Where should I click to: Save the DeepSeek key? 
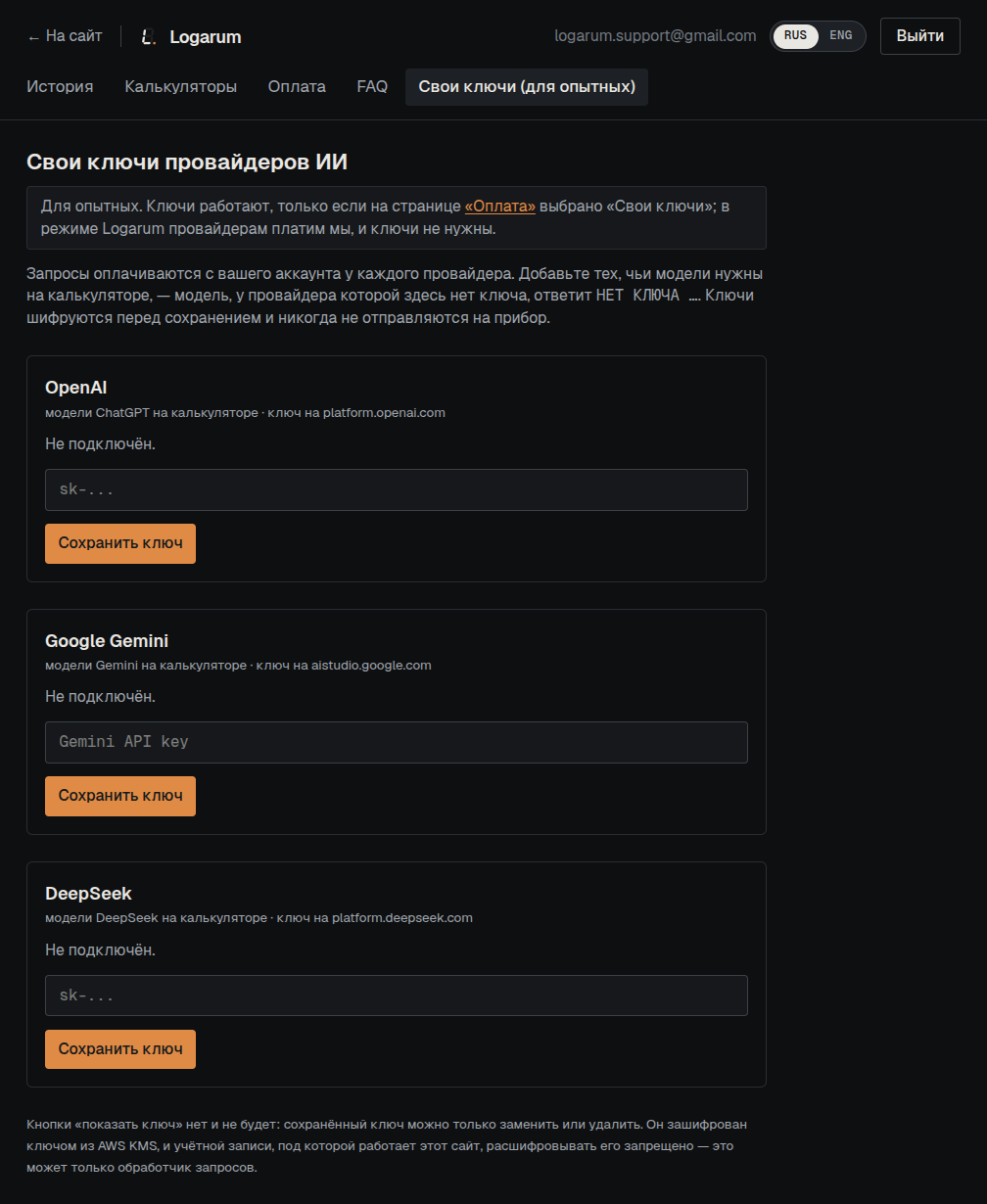[x=120, y=1049]
